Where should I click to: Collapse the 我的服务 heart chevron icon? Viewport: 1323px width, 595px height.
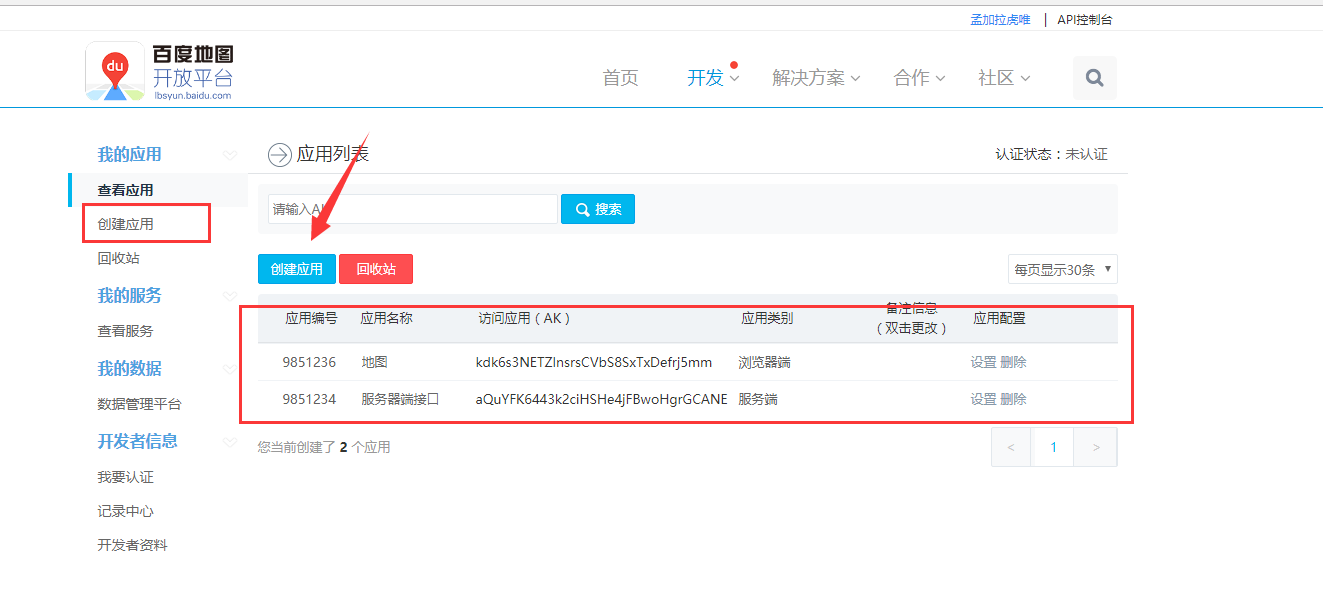(230, 296)
